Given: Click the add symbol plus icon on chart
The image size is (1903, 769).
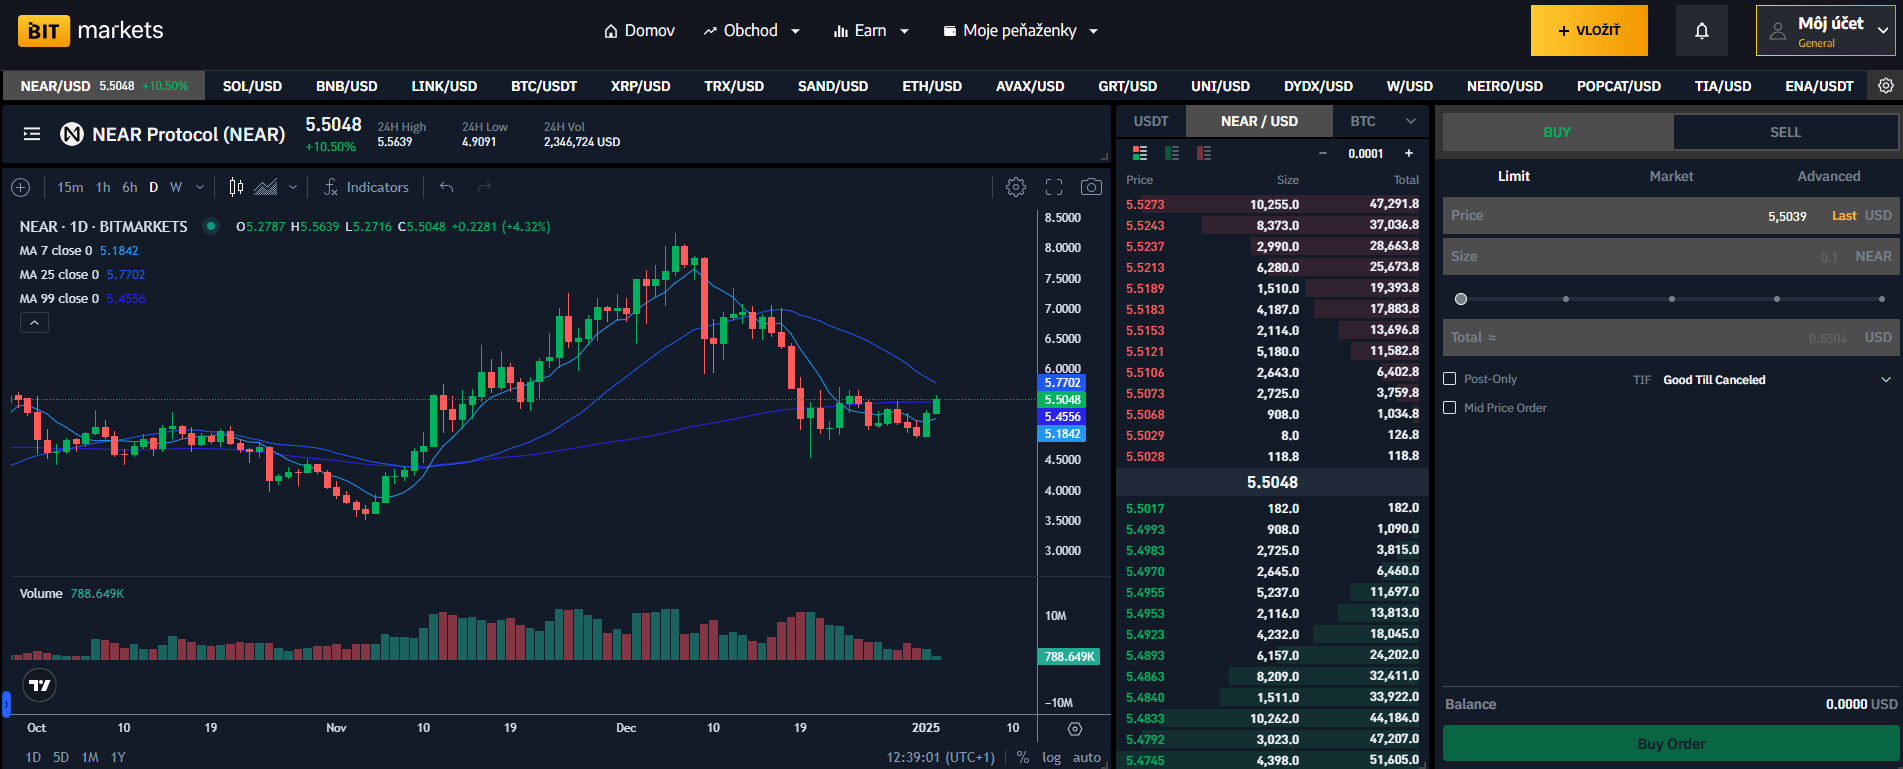Looking at the screenshot, I should point(20,187).
